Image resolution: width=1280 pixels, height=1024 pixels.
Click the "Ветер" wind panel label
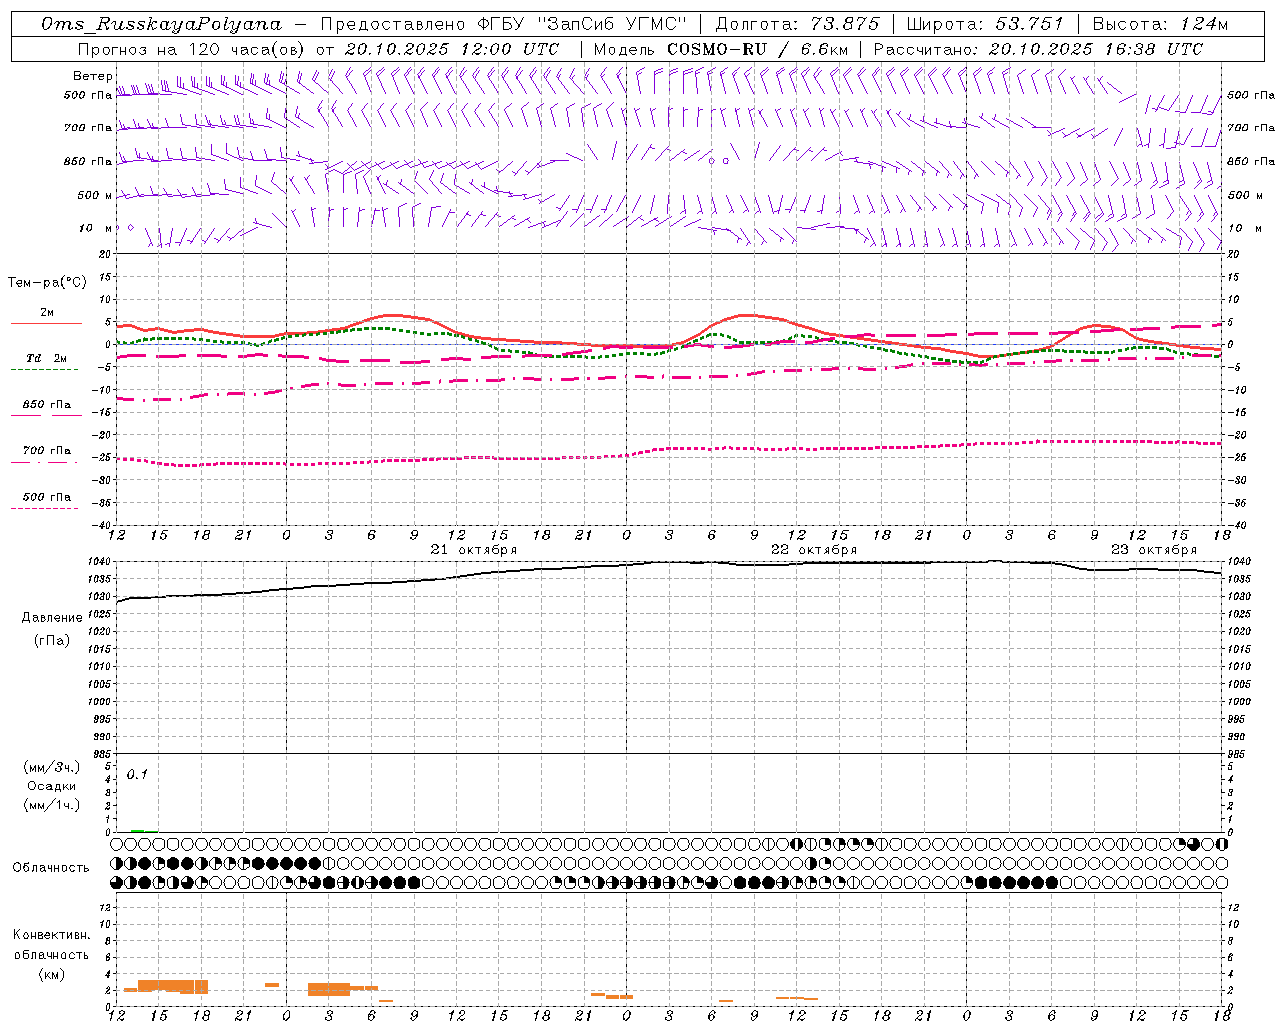[x=92, y=76]
